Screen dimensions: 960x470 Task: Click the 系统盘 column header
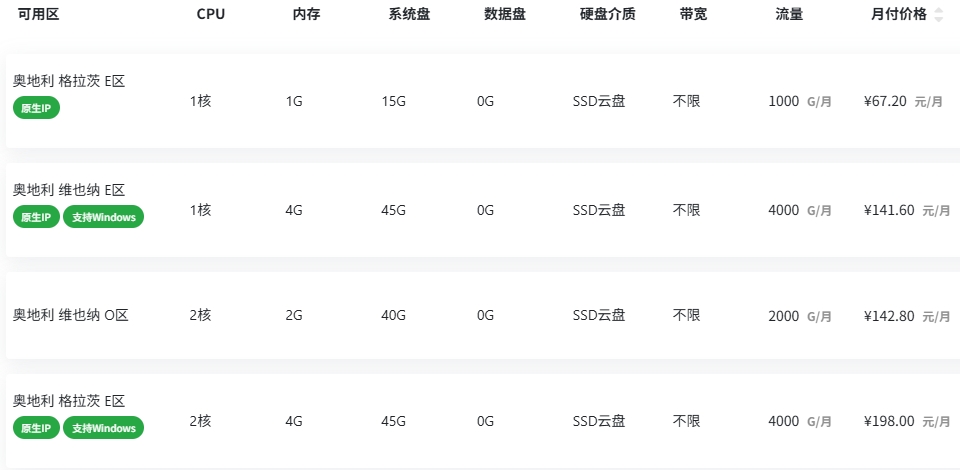409,15
